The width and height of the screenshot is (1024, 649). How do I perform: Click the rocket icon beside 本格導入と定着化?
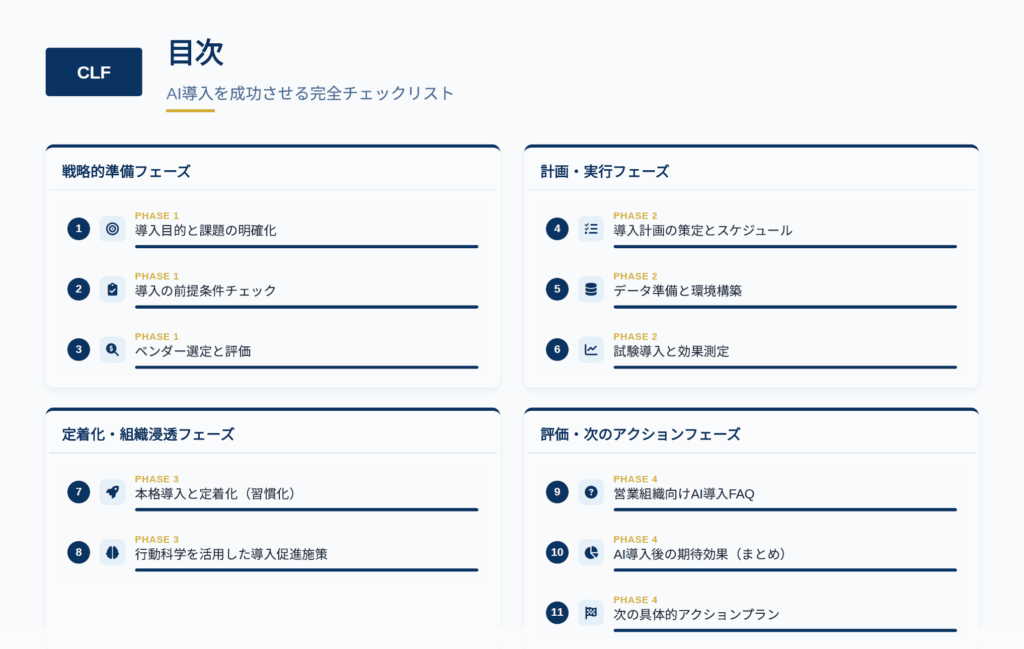112,492
